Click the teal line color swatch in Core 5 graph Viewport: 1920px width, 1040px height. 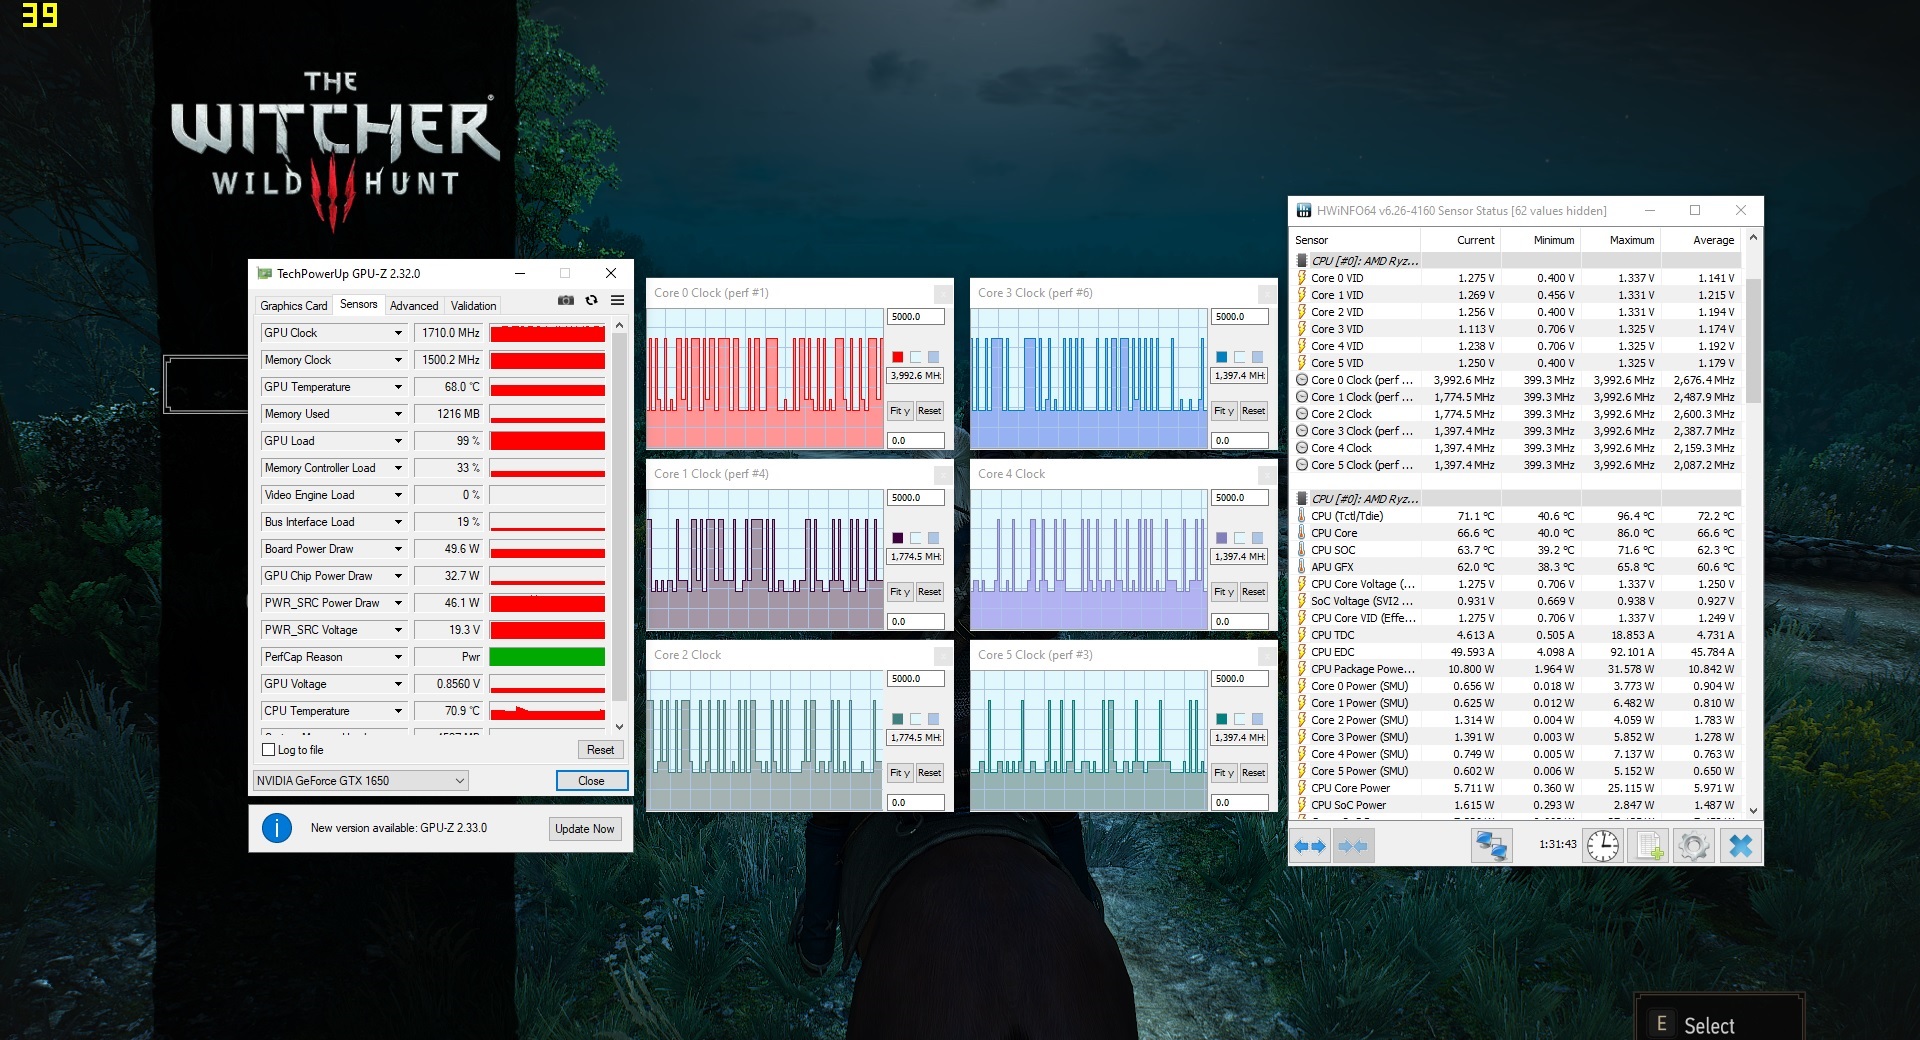click(x=1222, y=719)
